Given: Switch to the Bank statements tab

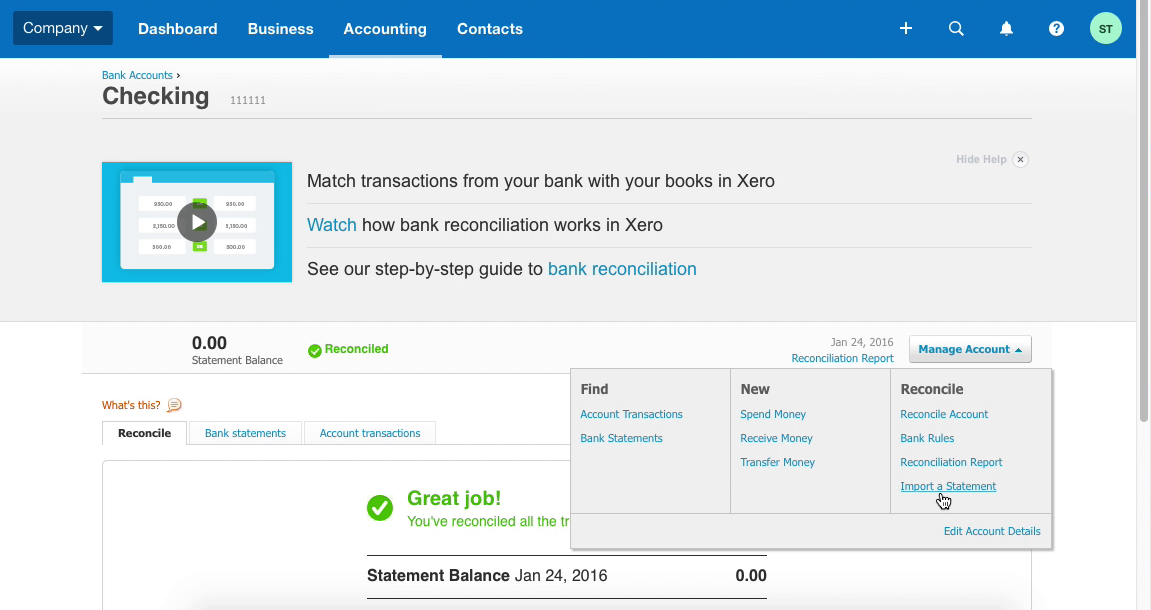Looking at the screenshot, I should tap(245, 433).
